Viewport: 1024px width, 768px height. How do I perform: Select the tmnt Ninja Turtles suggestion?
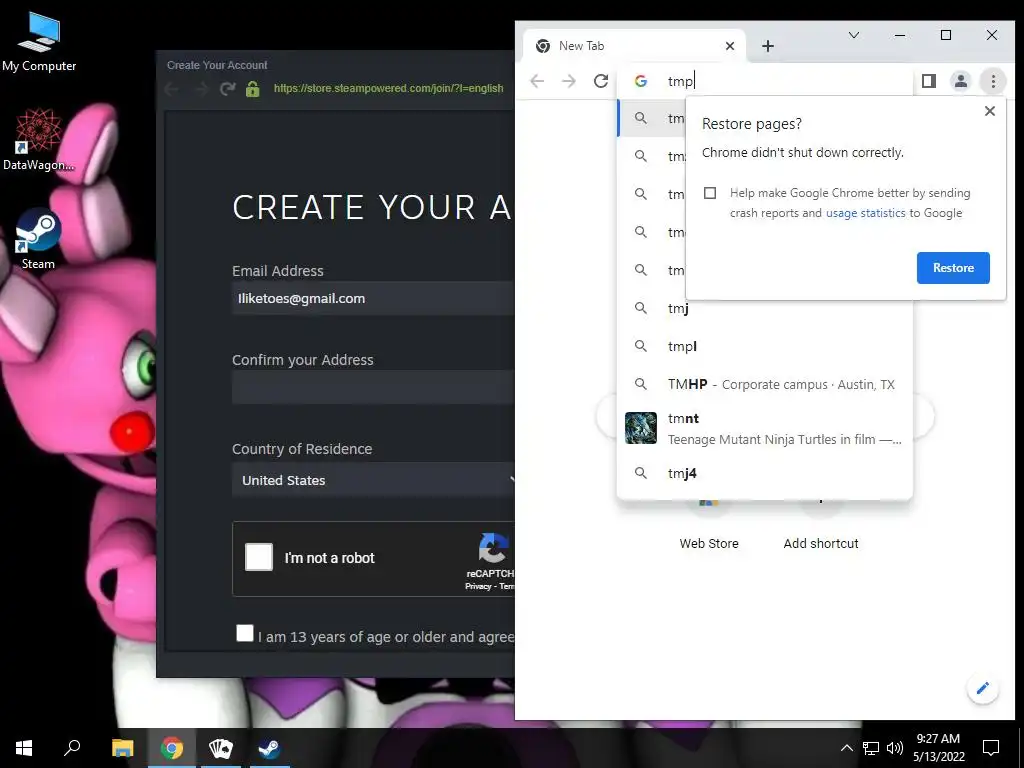tap(764, 428)
